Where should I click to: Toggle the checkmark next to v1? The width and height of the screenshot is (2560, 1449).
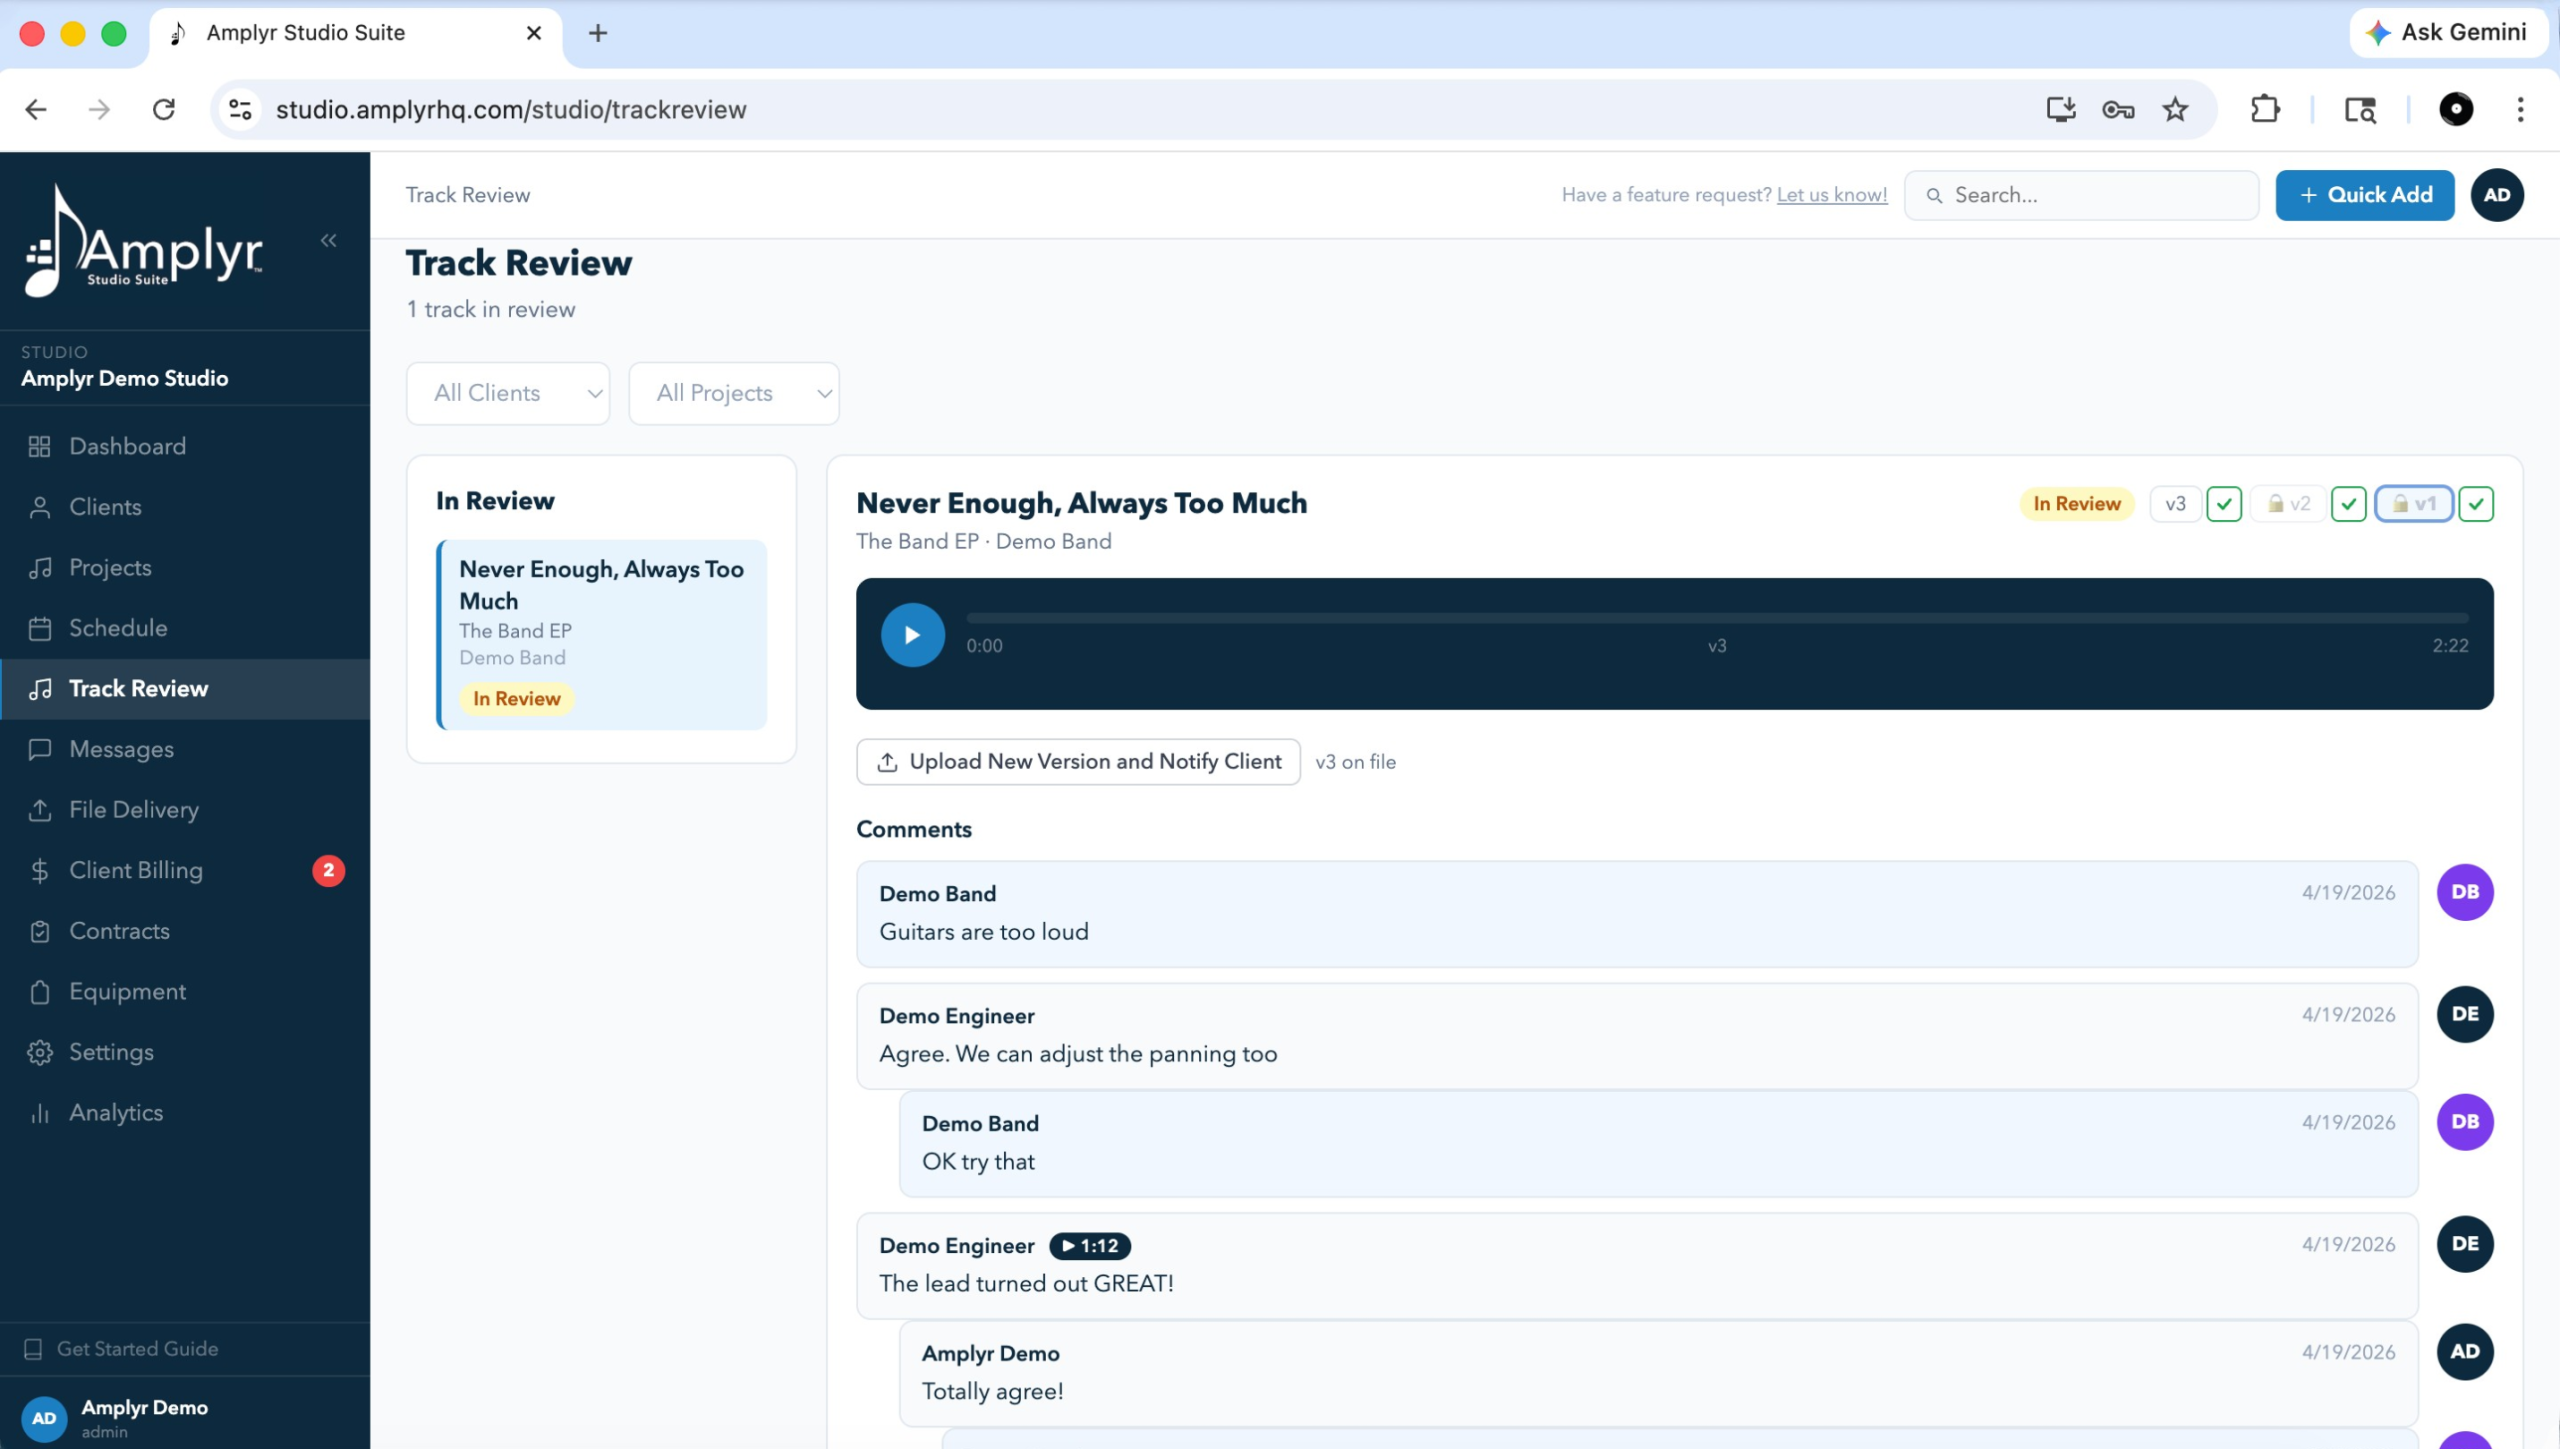2476,504
